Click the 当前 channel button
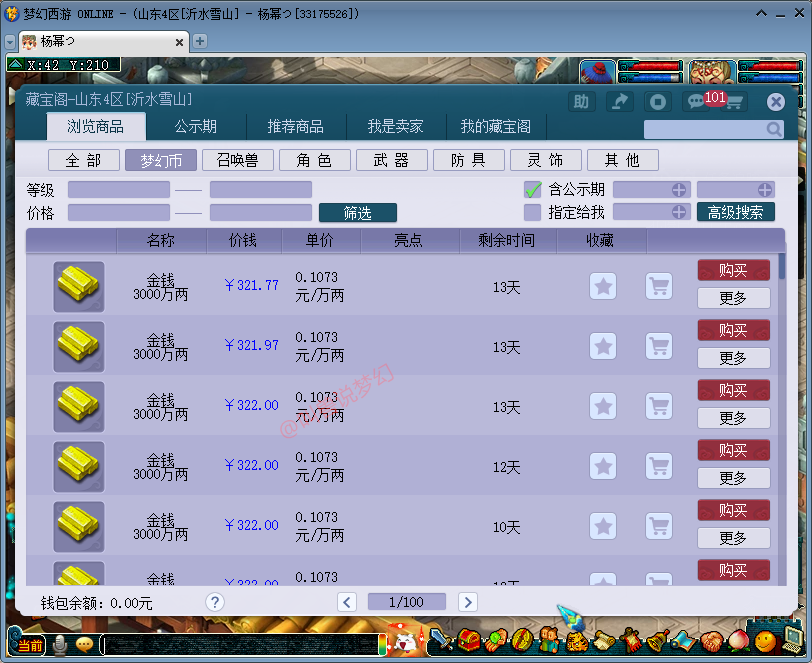 29,645
